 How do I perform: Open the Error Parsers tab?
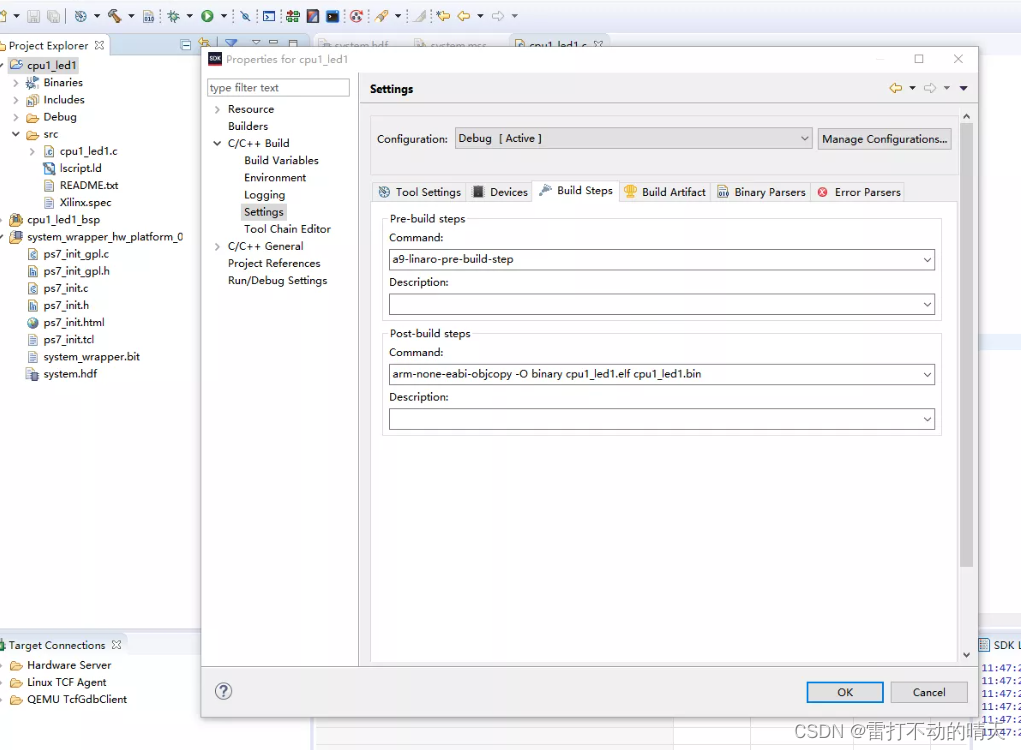[x=859, y=192]
